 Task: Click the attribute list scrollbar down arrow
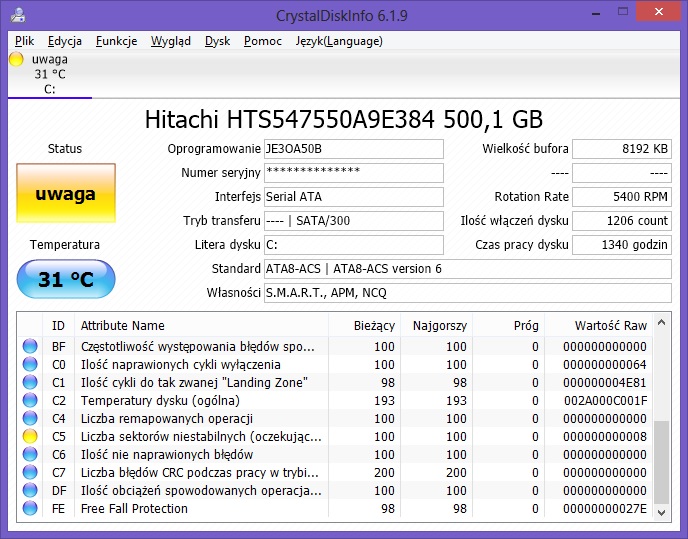[662, 512]
